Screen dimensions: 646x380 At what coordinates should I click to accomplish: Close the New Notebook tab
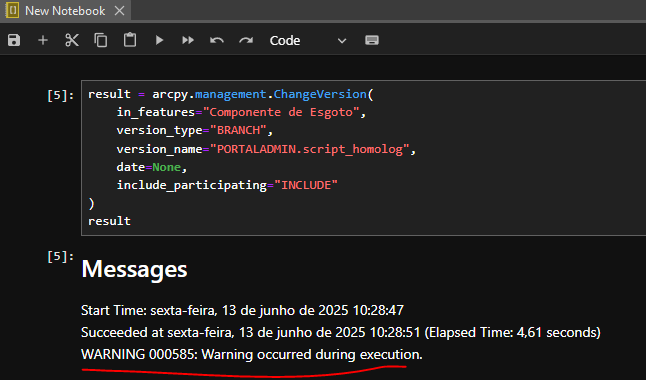pos(119,11)
